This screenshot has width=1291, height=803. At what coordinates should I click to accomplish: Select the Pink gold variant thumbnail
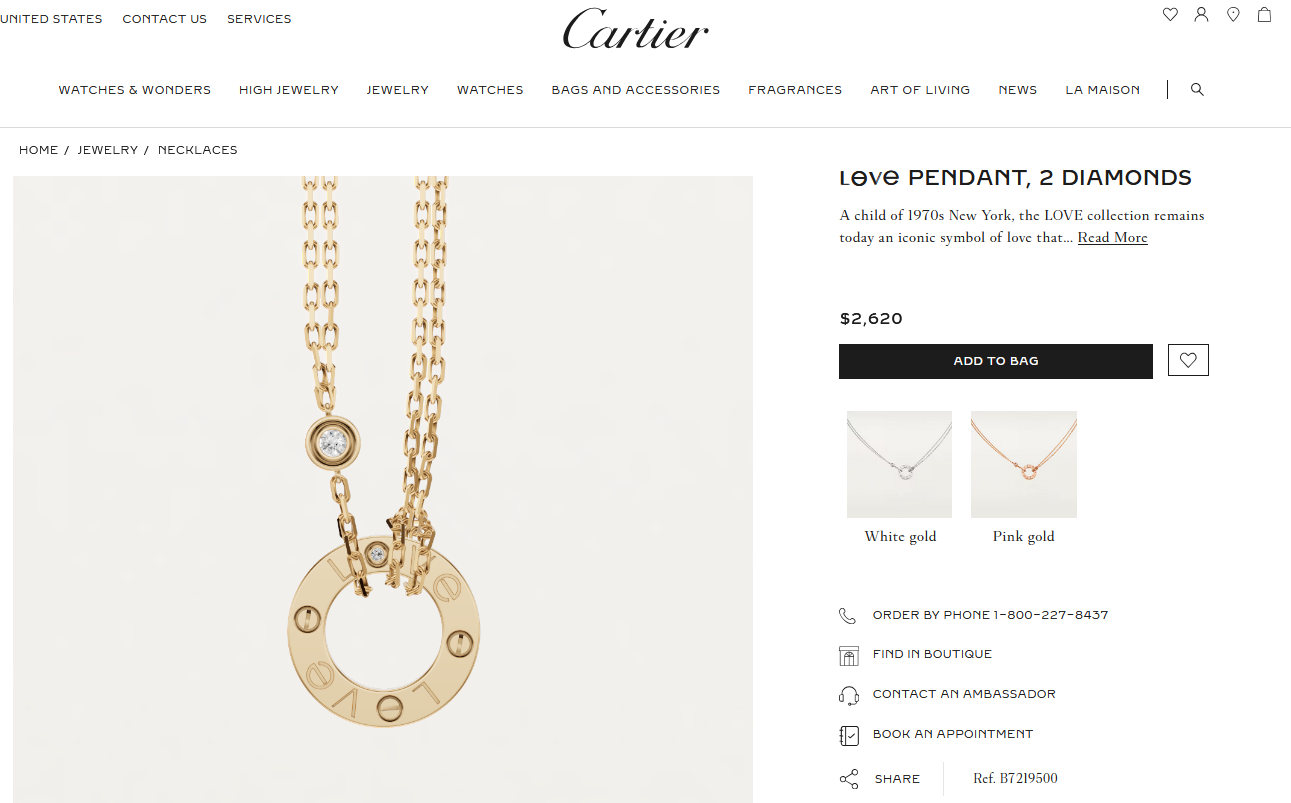click(1023, 464)
